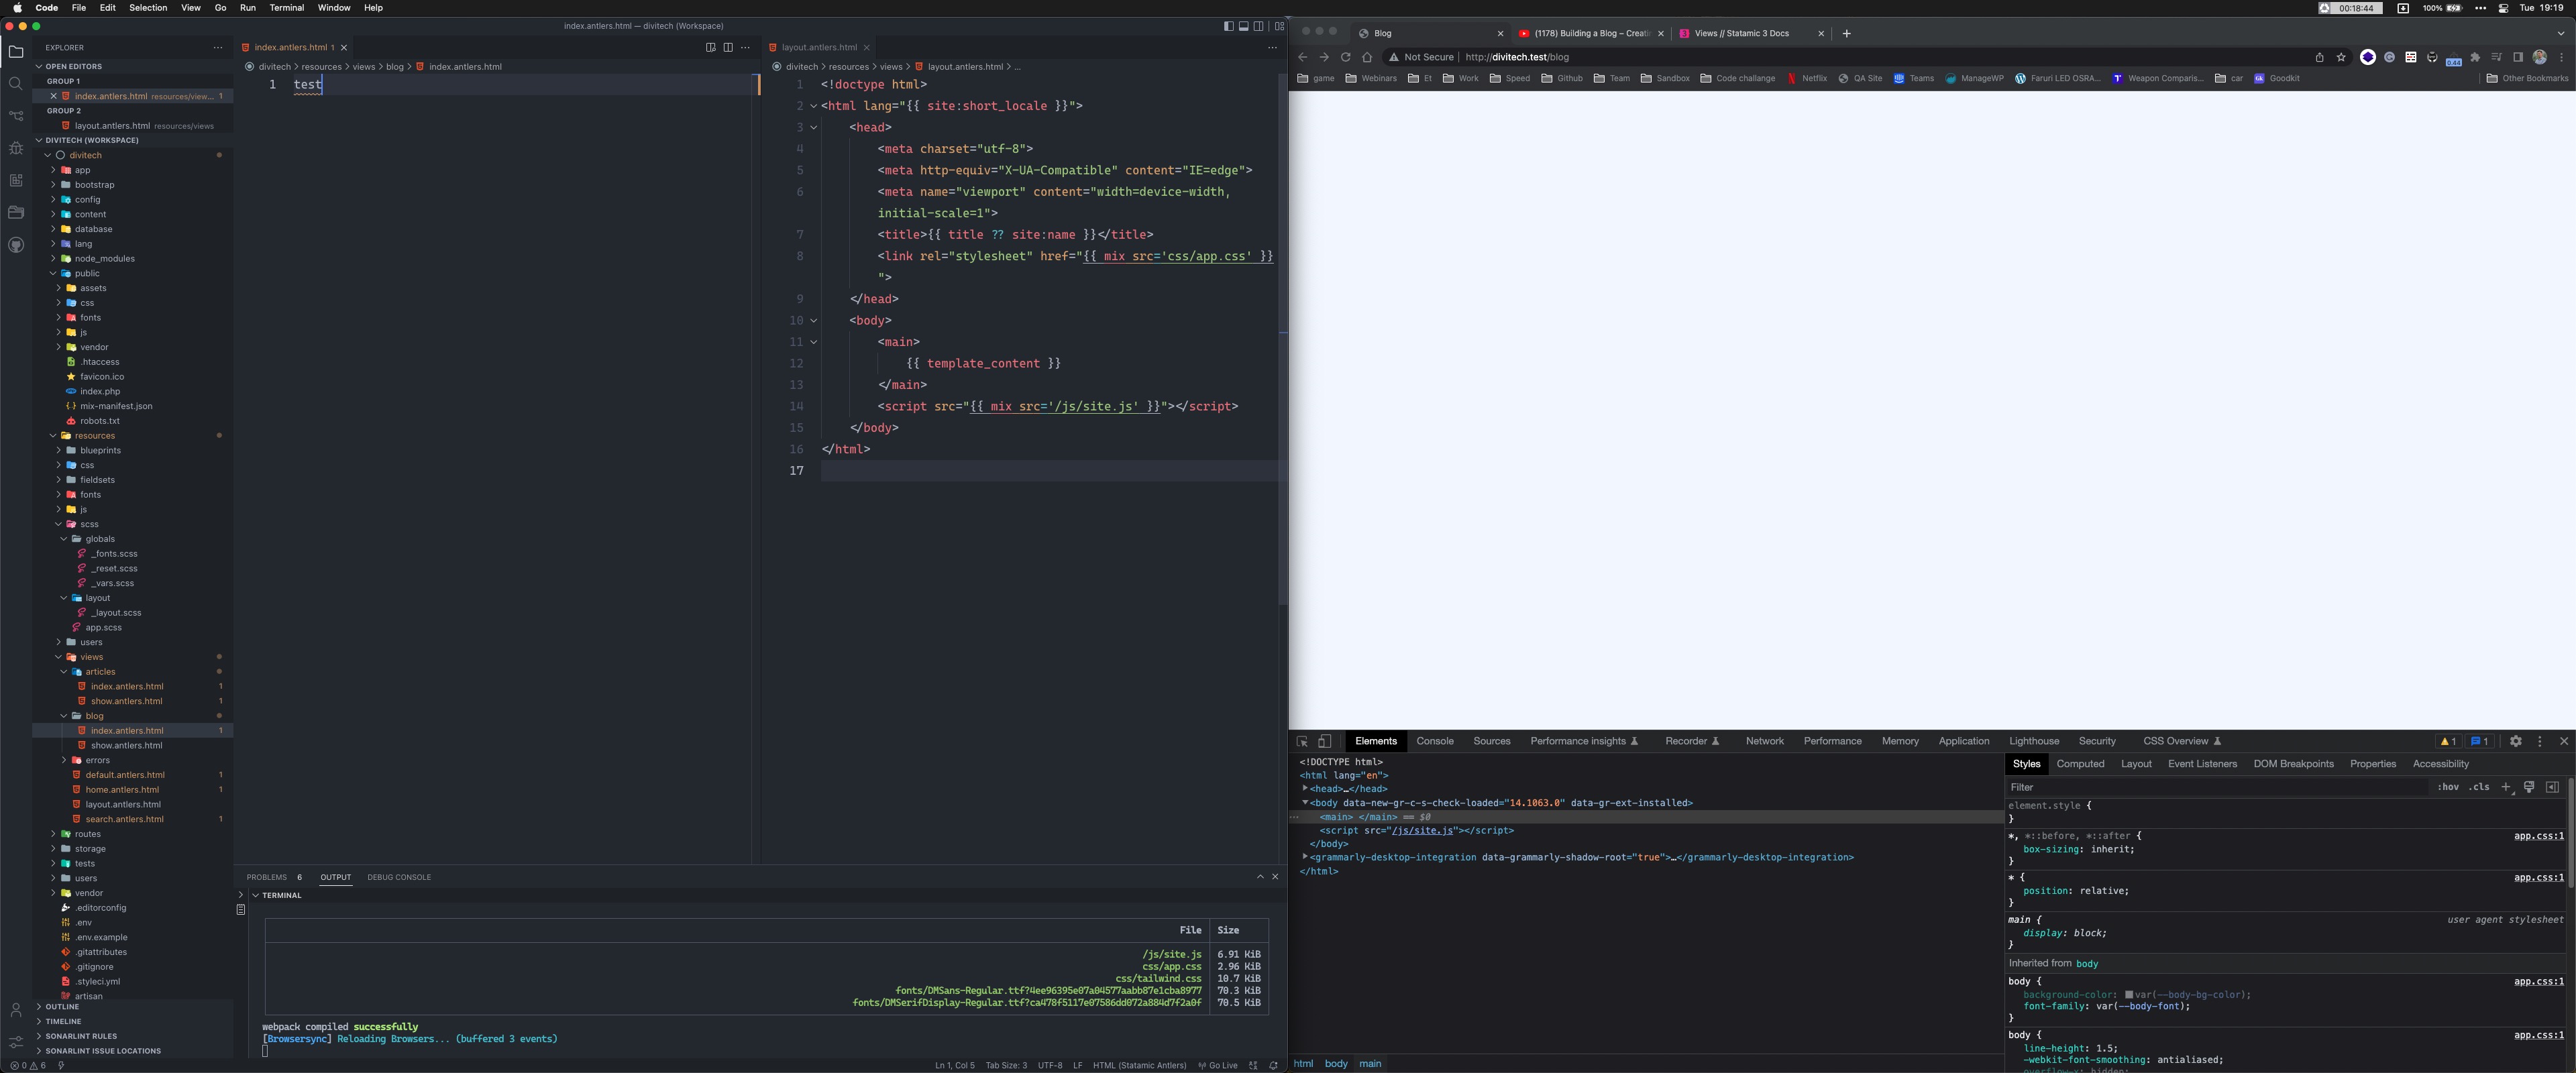Screen dimensions: 2576x1073
Task: Select the DevTools inspect element picker icon
Action: (x=1302, y=741)
